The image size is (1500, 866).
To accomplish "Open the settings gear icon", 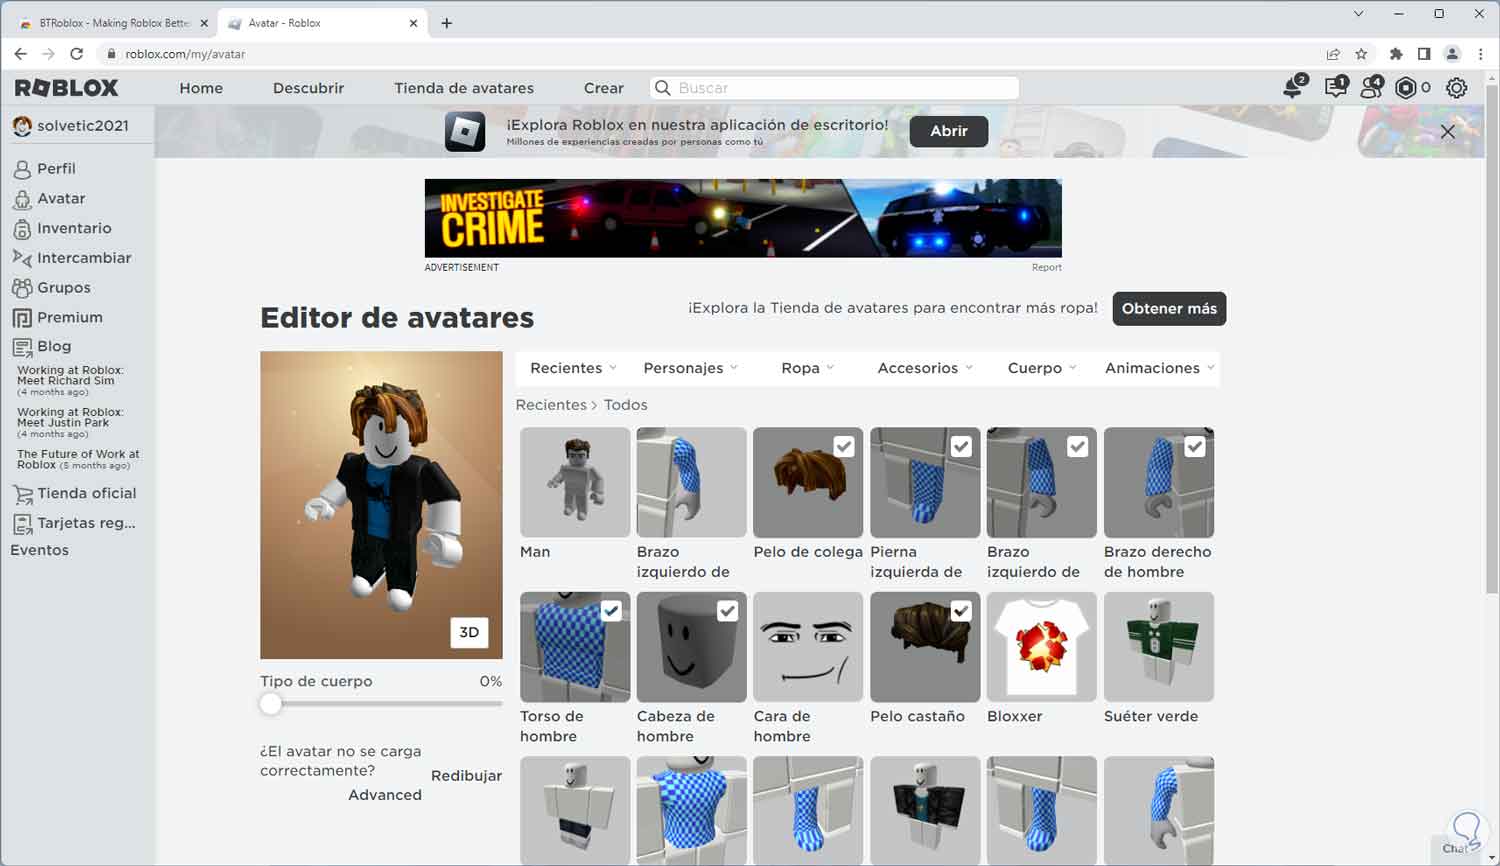I will coord(1457,88).
